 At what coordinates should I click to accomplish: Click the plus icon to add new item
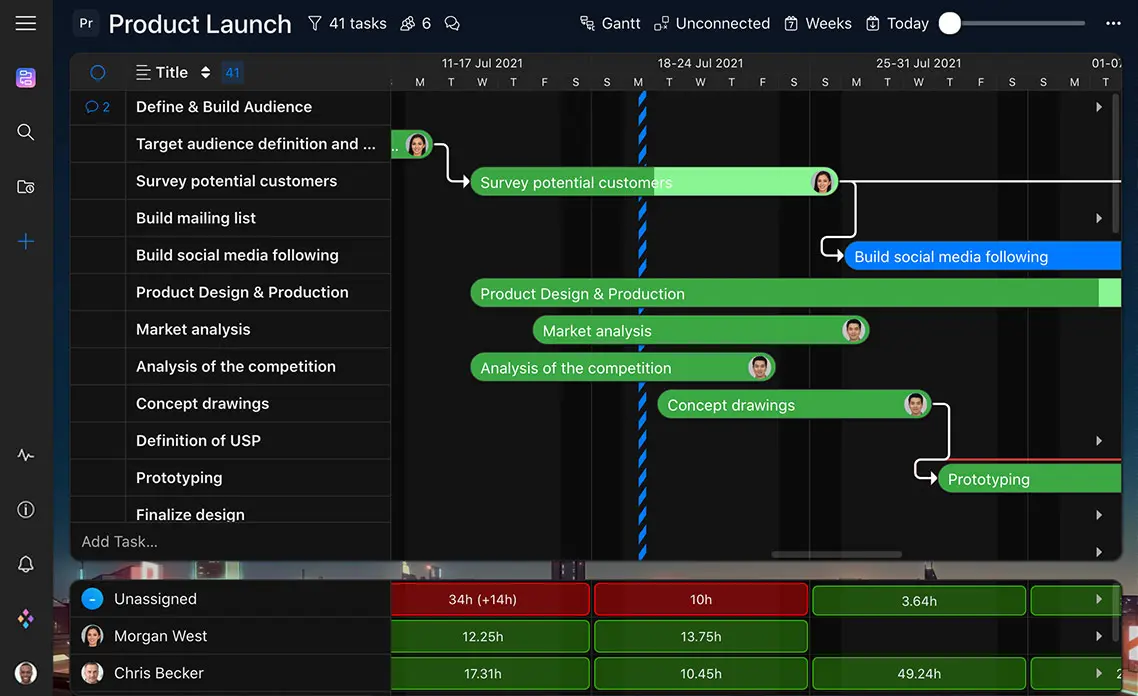tap(26, 242)
